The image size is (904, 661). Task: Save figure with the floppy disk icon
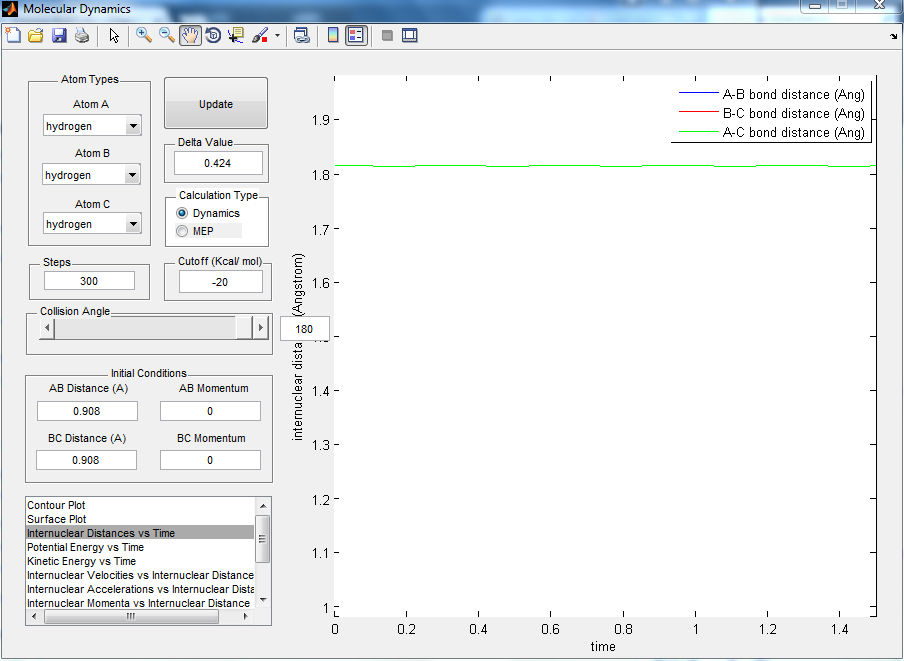tap(59, 36)
